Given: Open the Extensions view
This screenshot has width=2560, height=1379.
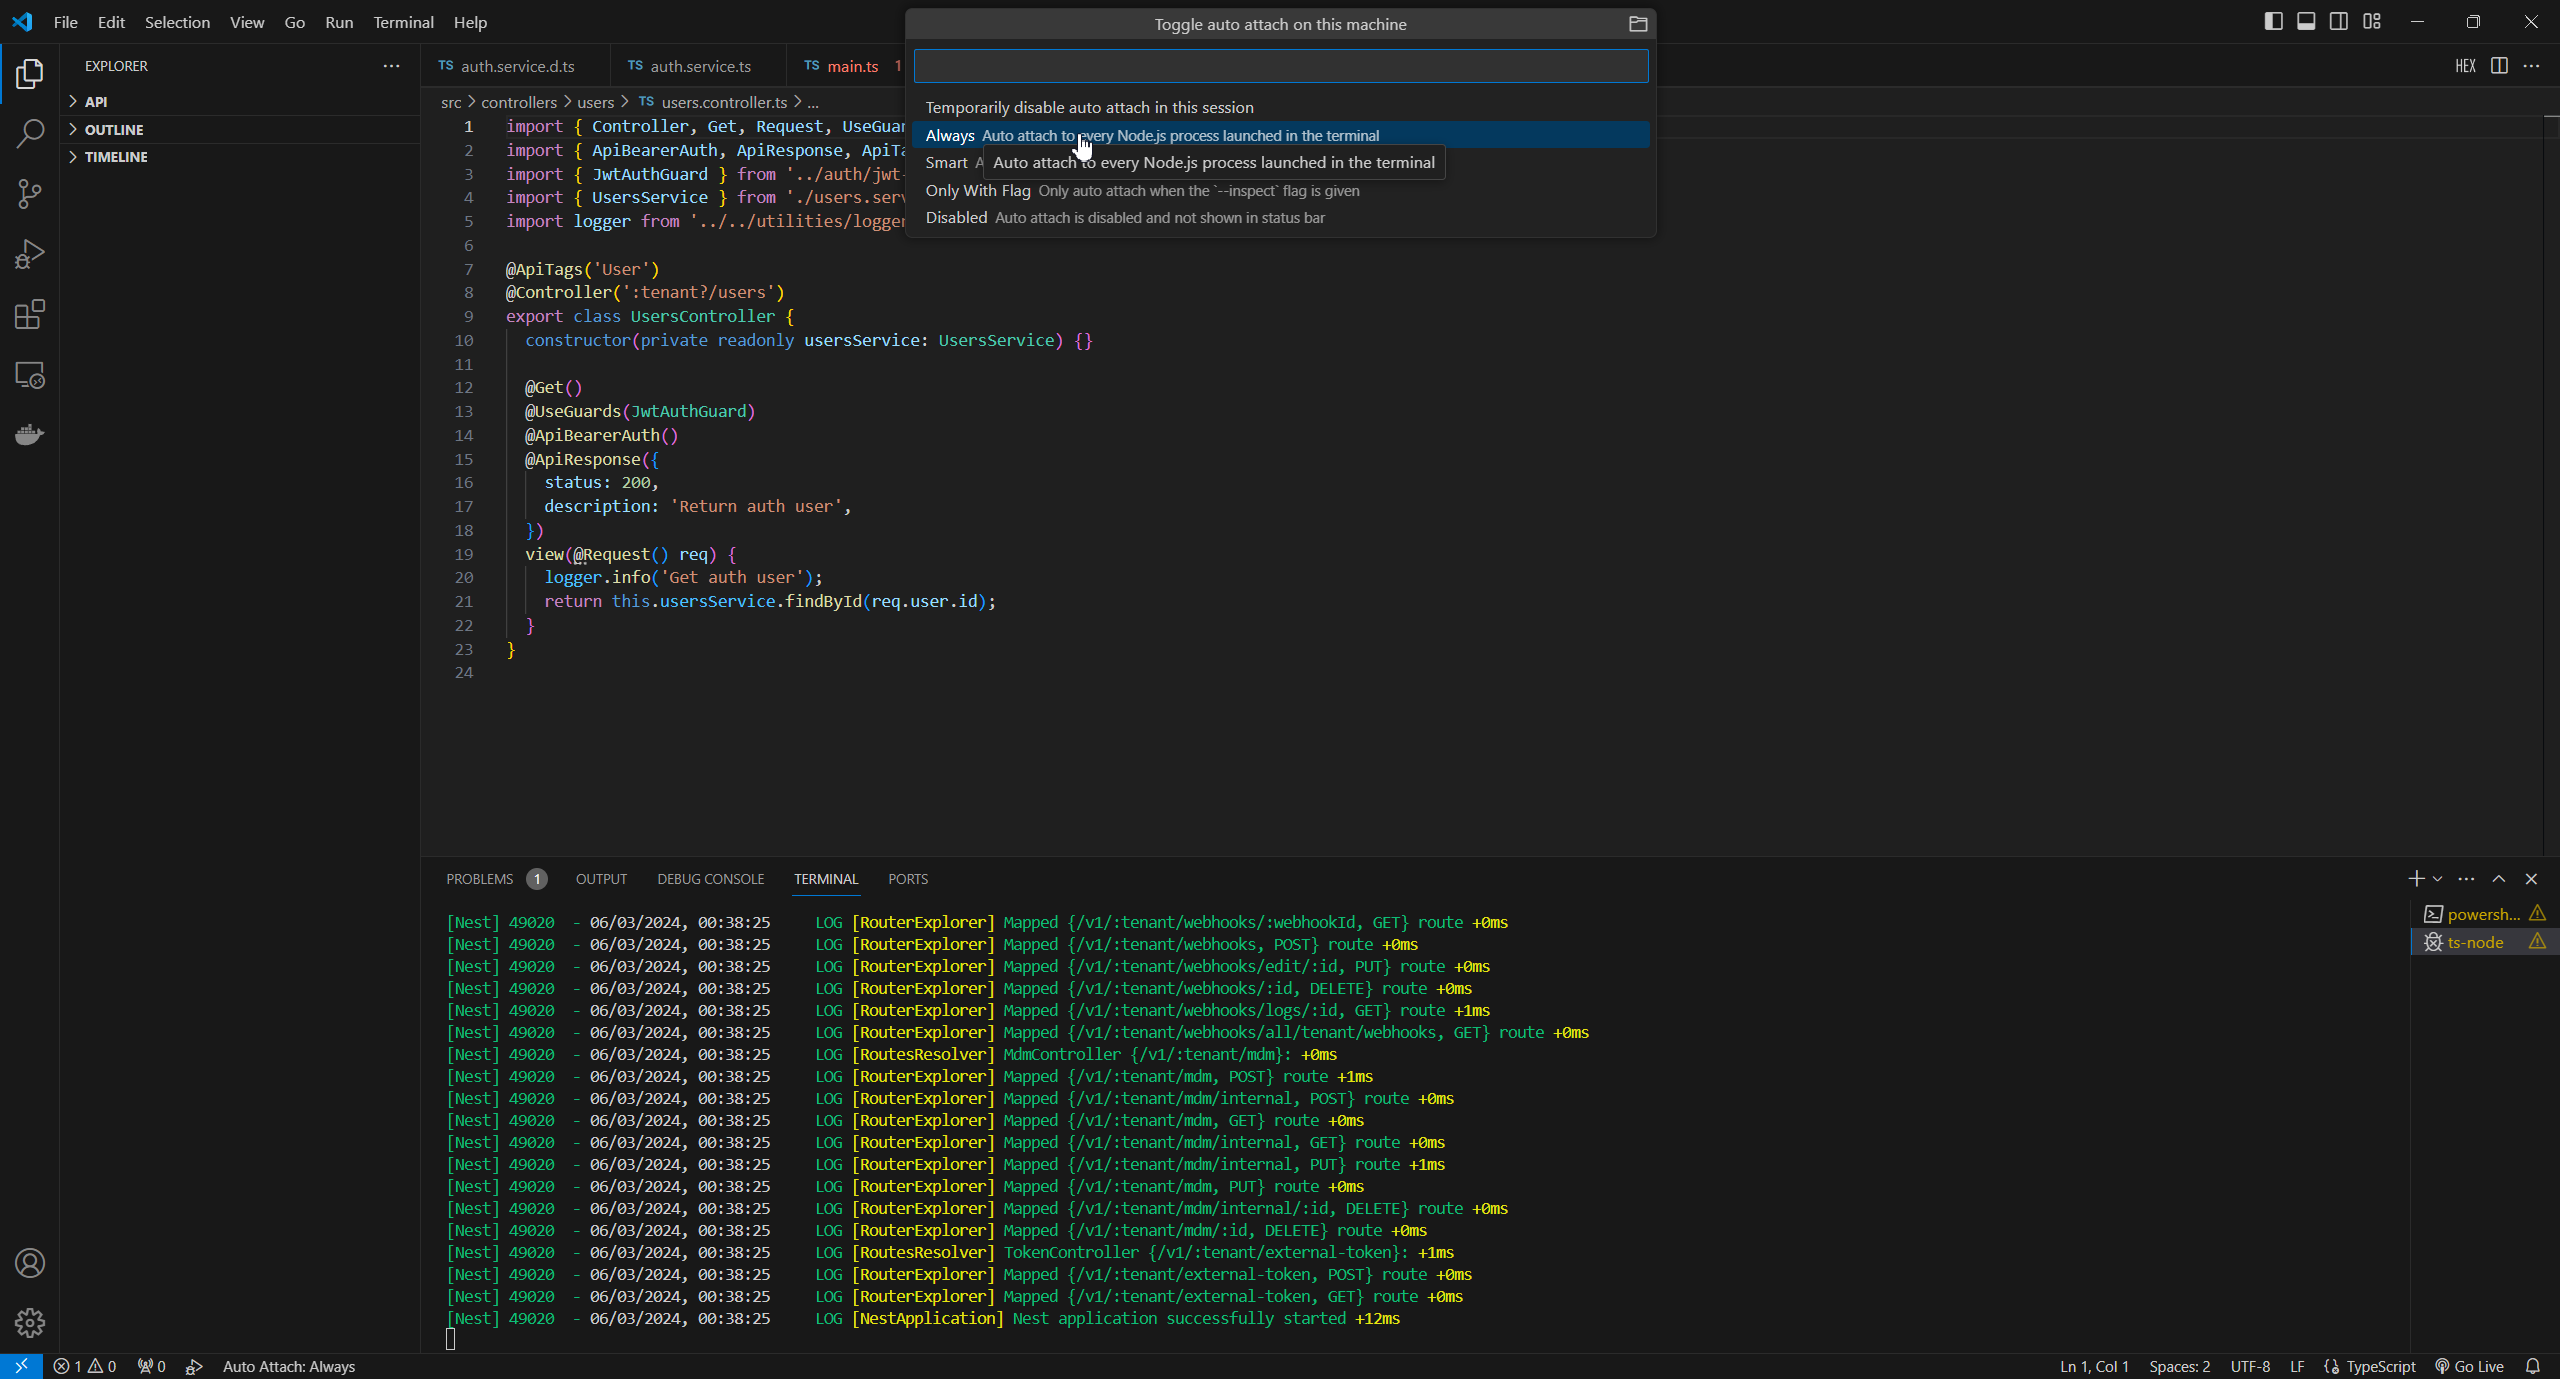Looking at the screenshot, I should pos(30,315).
